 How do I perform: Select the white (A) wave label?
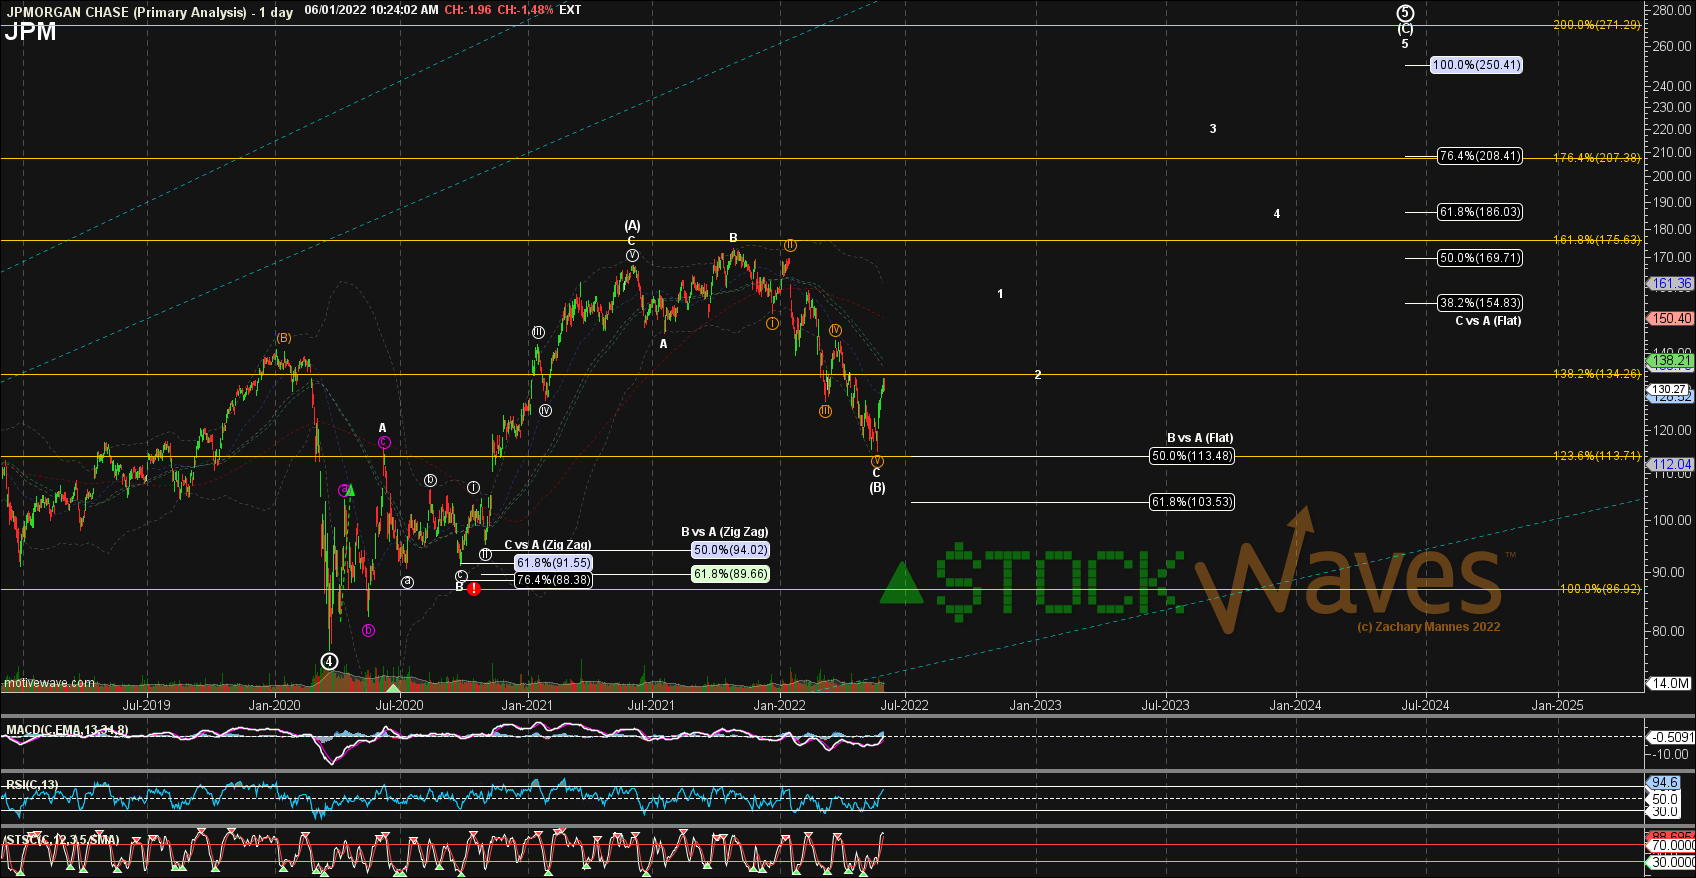[x=632, y=226]
